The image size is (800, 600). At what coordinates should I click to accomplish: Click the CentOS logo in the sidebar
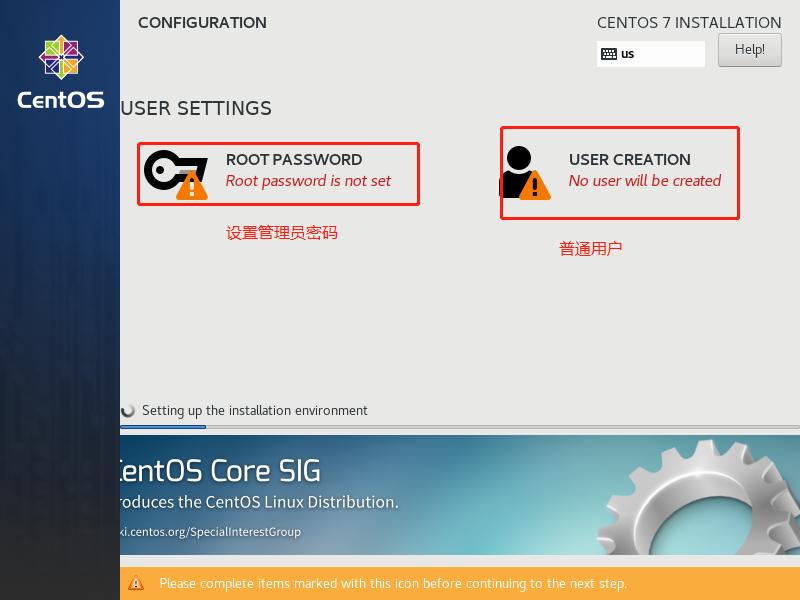[59, 58]
